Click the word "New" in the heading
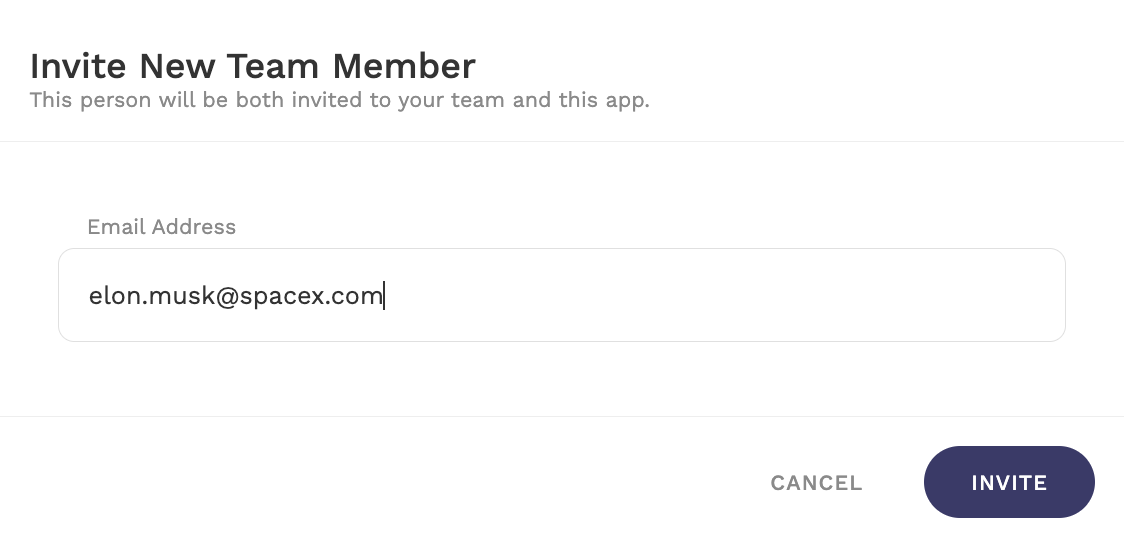 pos(178,66)
